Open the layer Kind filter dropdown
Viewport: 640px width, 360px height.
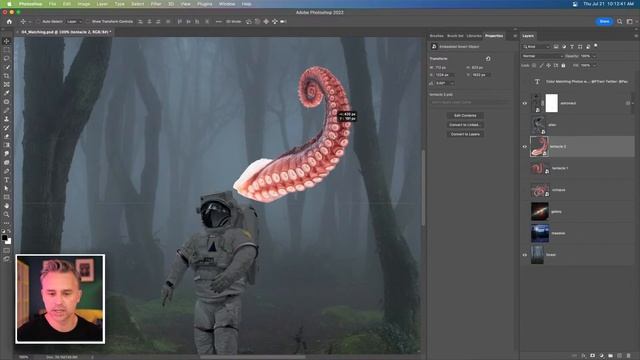(x=536, y=47)
